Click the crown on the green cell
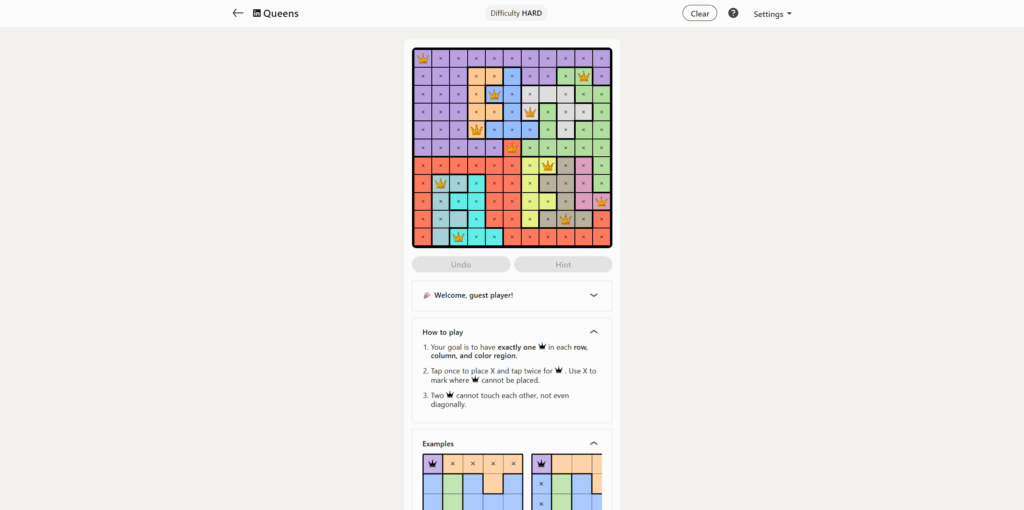1024x510 pixels. point(584,76)
